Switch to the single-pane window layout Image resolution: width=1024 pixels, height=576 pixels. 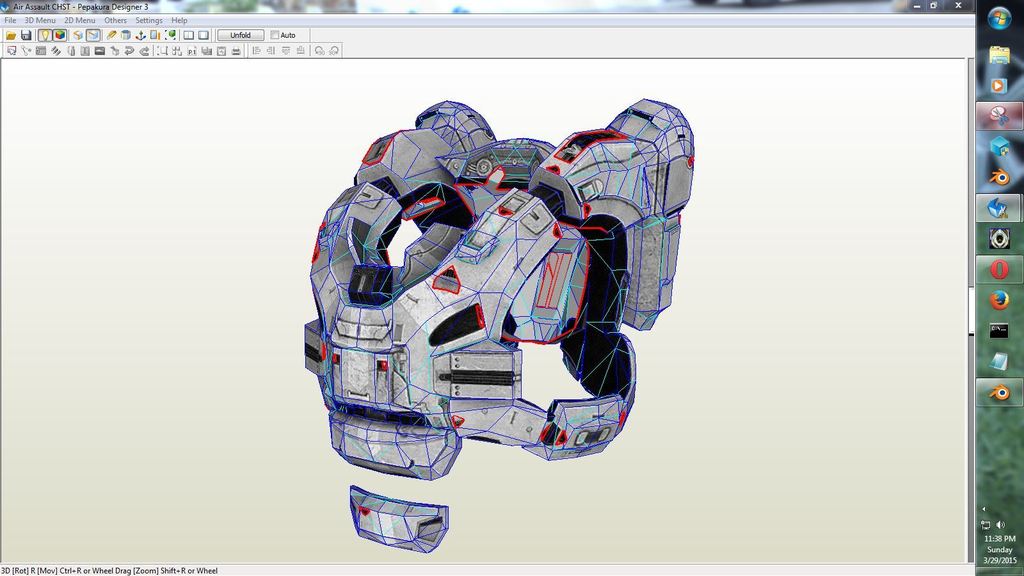point(204,35)
